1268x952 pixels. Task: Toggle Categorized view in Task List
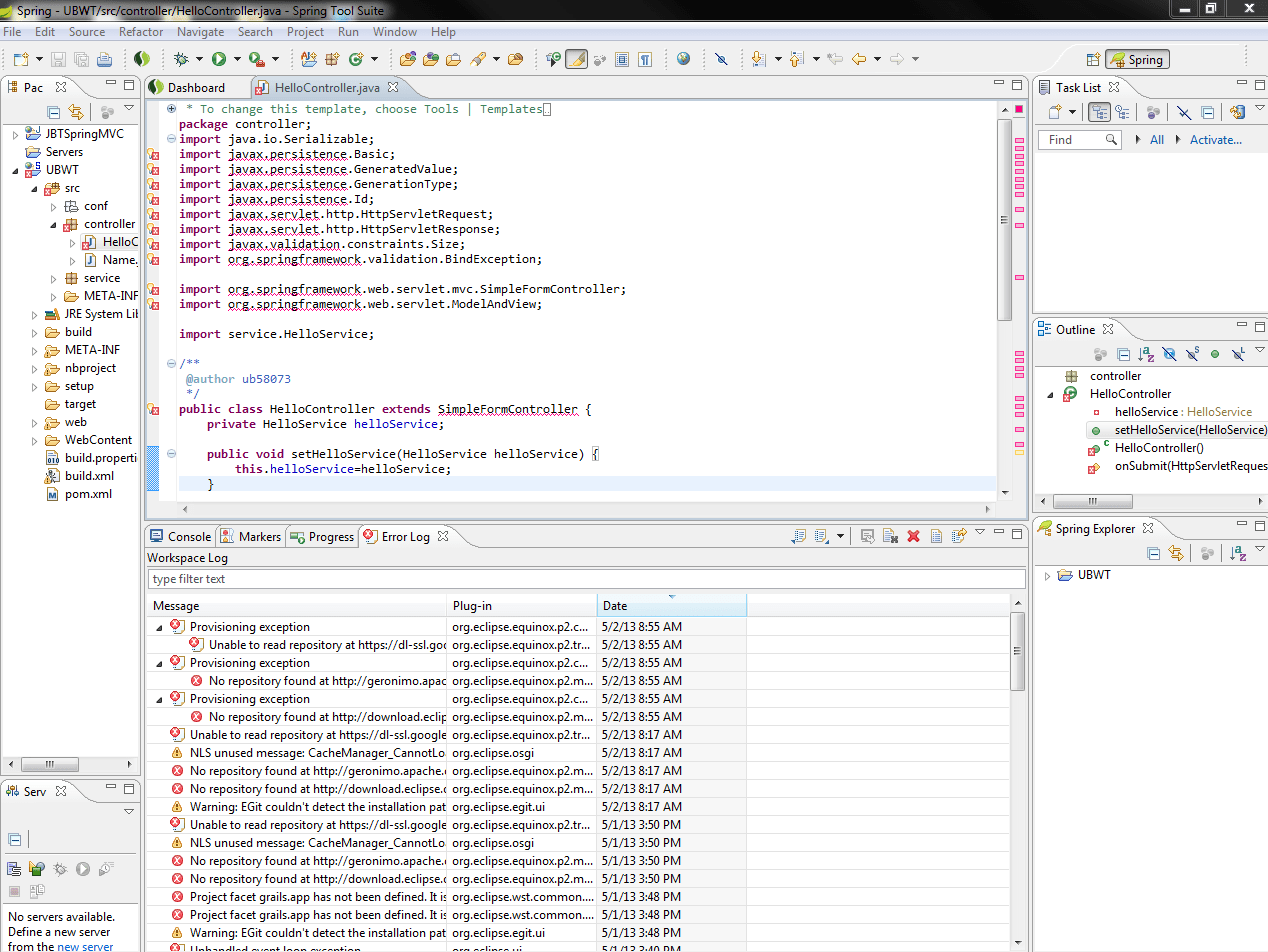pos(1099,113)
